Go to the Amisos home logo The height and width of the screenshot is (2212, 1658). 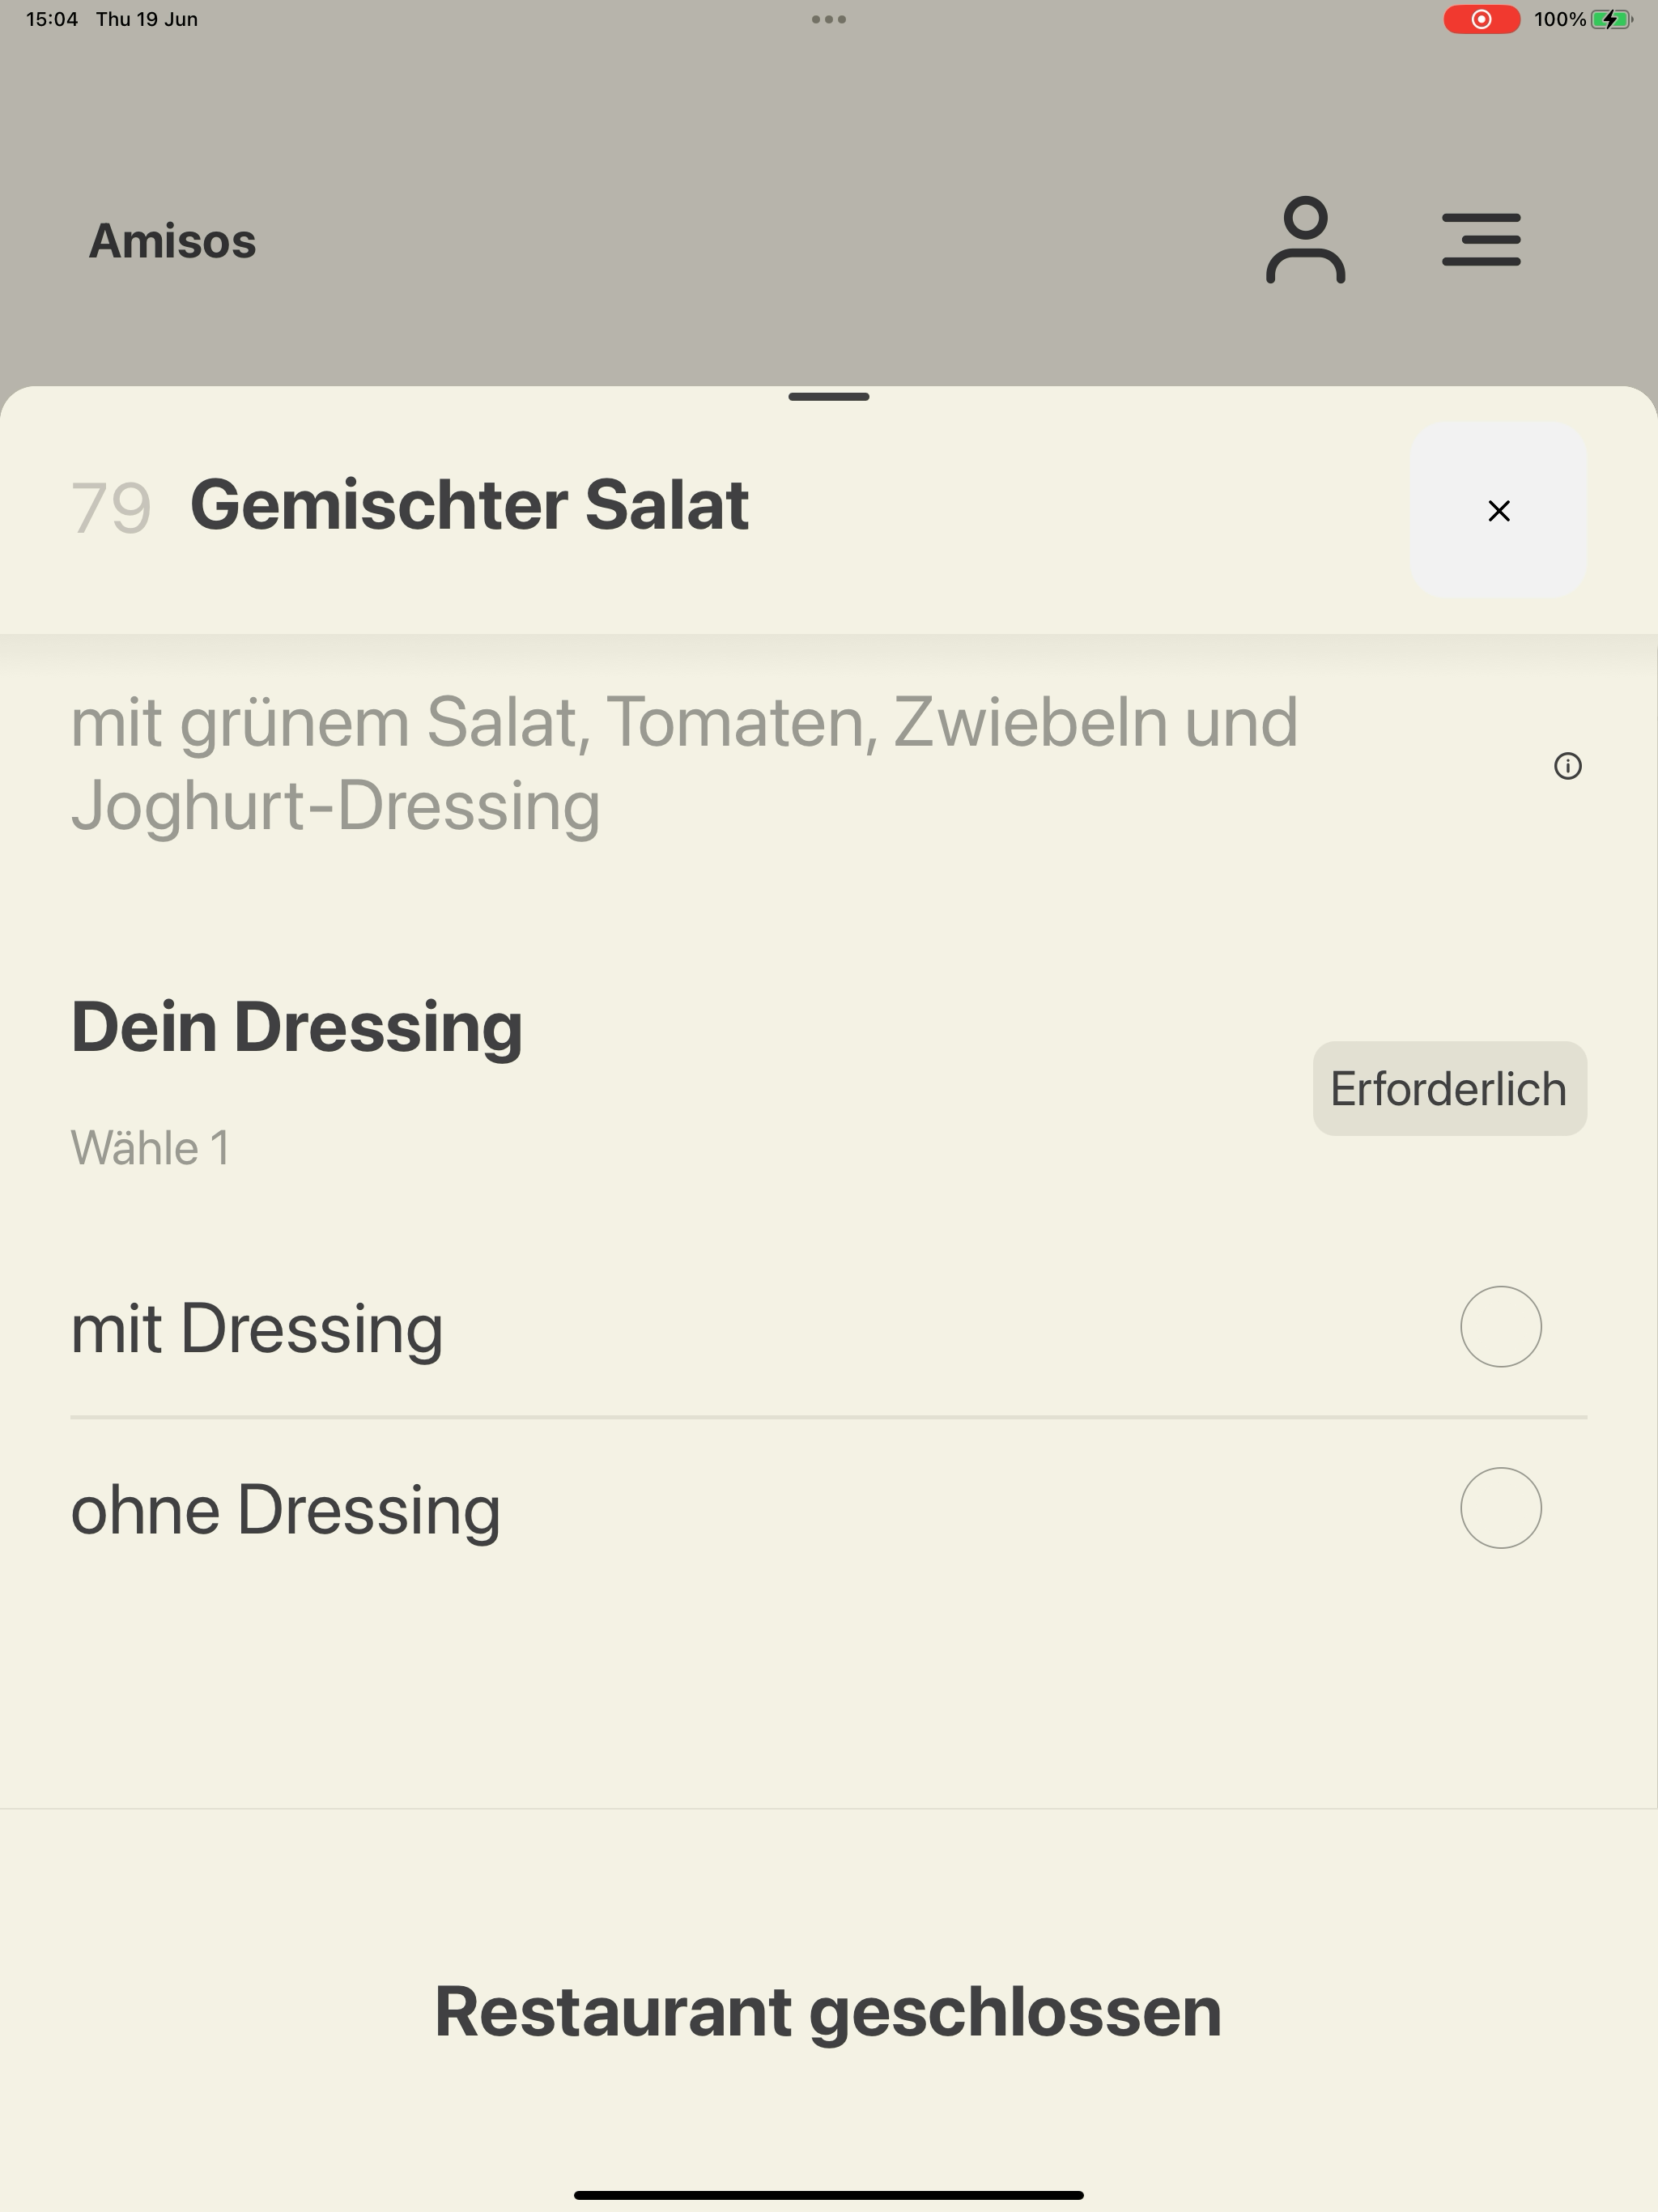pos(173,241)
